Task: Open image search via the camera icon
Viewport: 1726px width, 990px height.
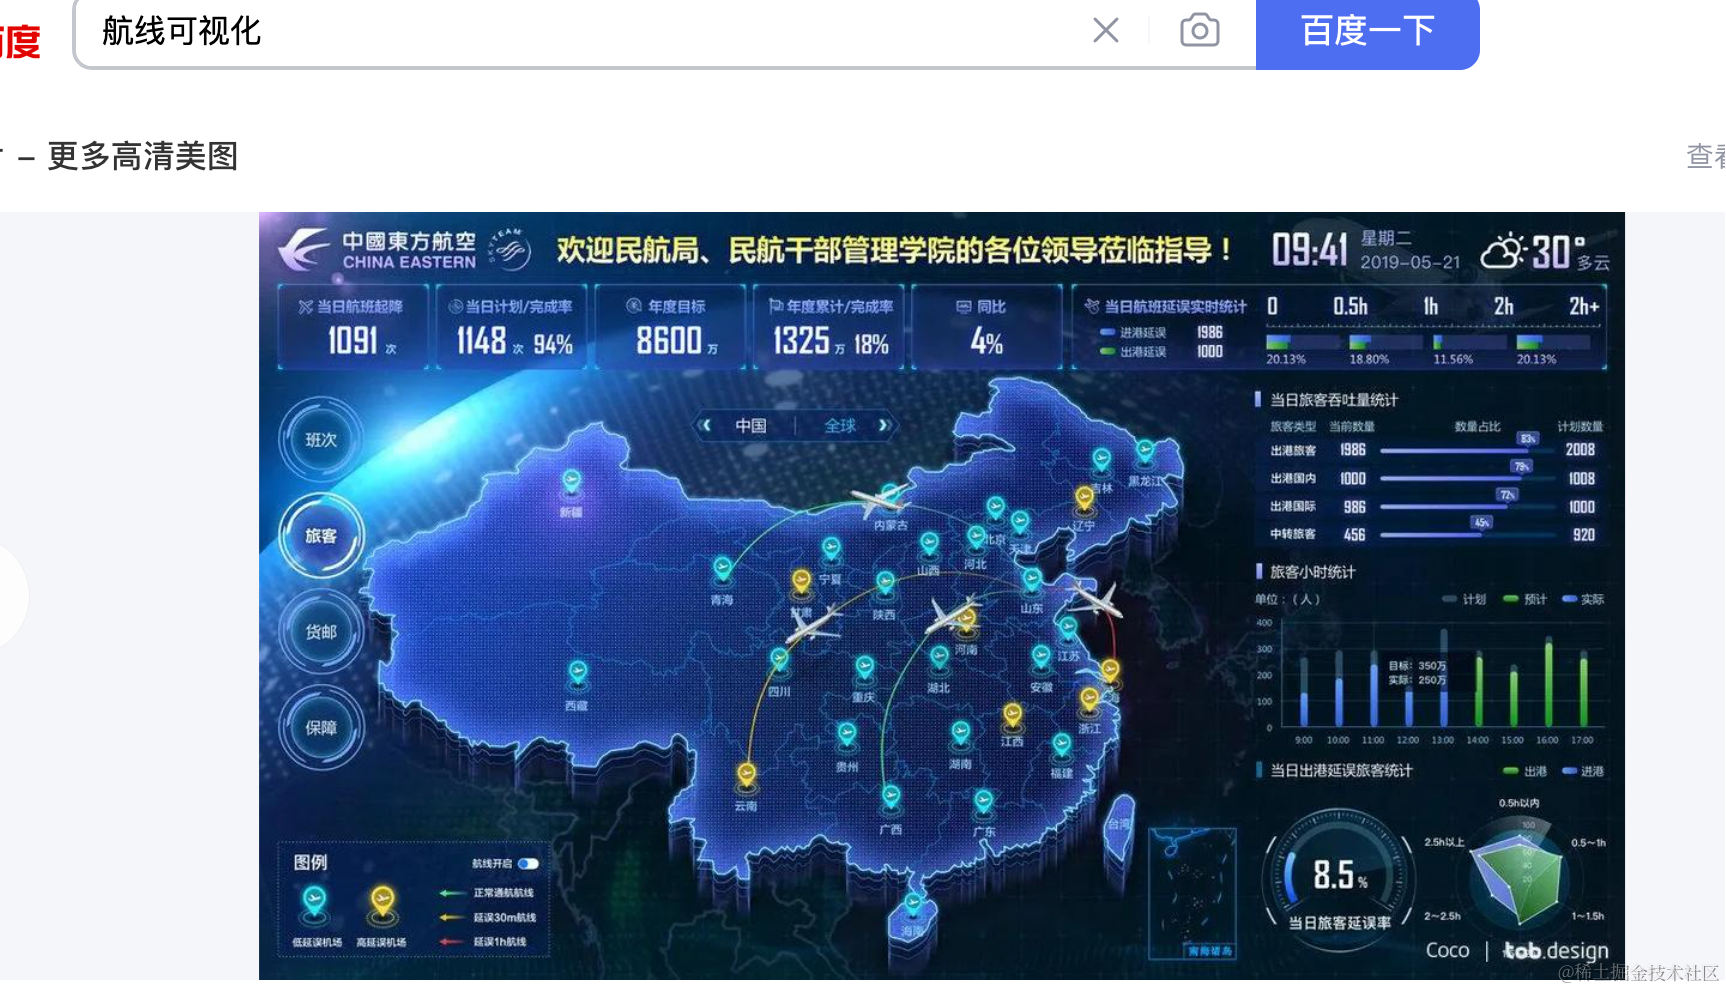Action: click(x=1199, y=30)
